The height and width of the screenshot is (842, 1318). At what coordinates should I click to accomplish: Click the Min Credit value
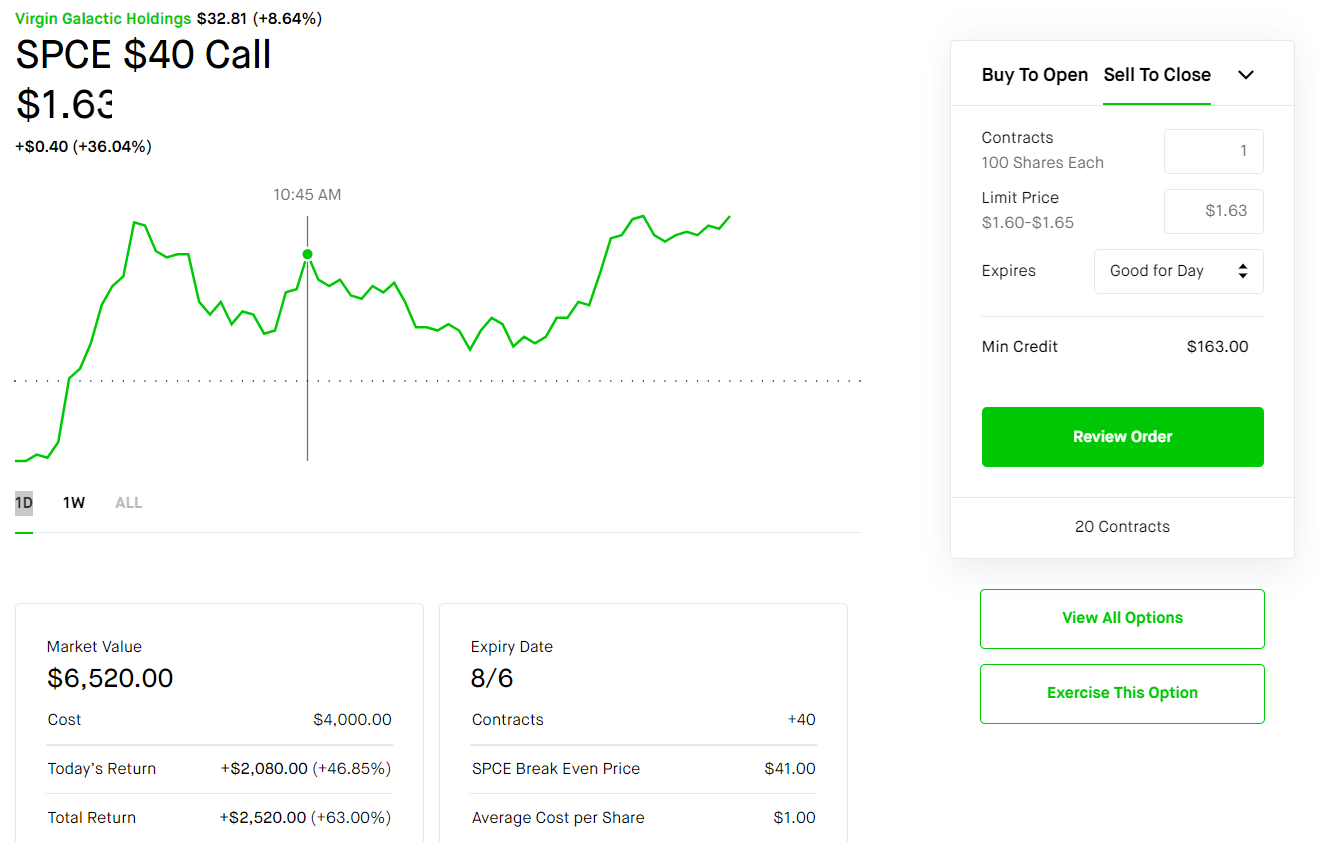(1217, 346)
